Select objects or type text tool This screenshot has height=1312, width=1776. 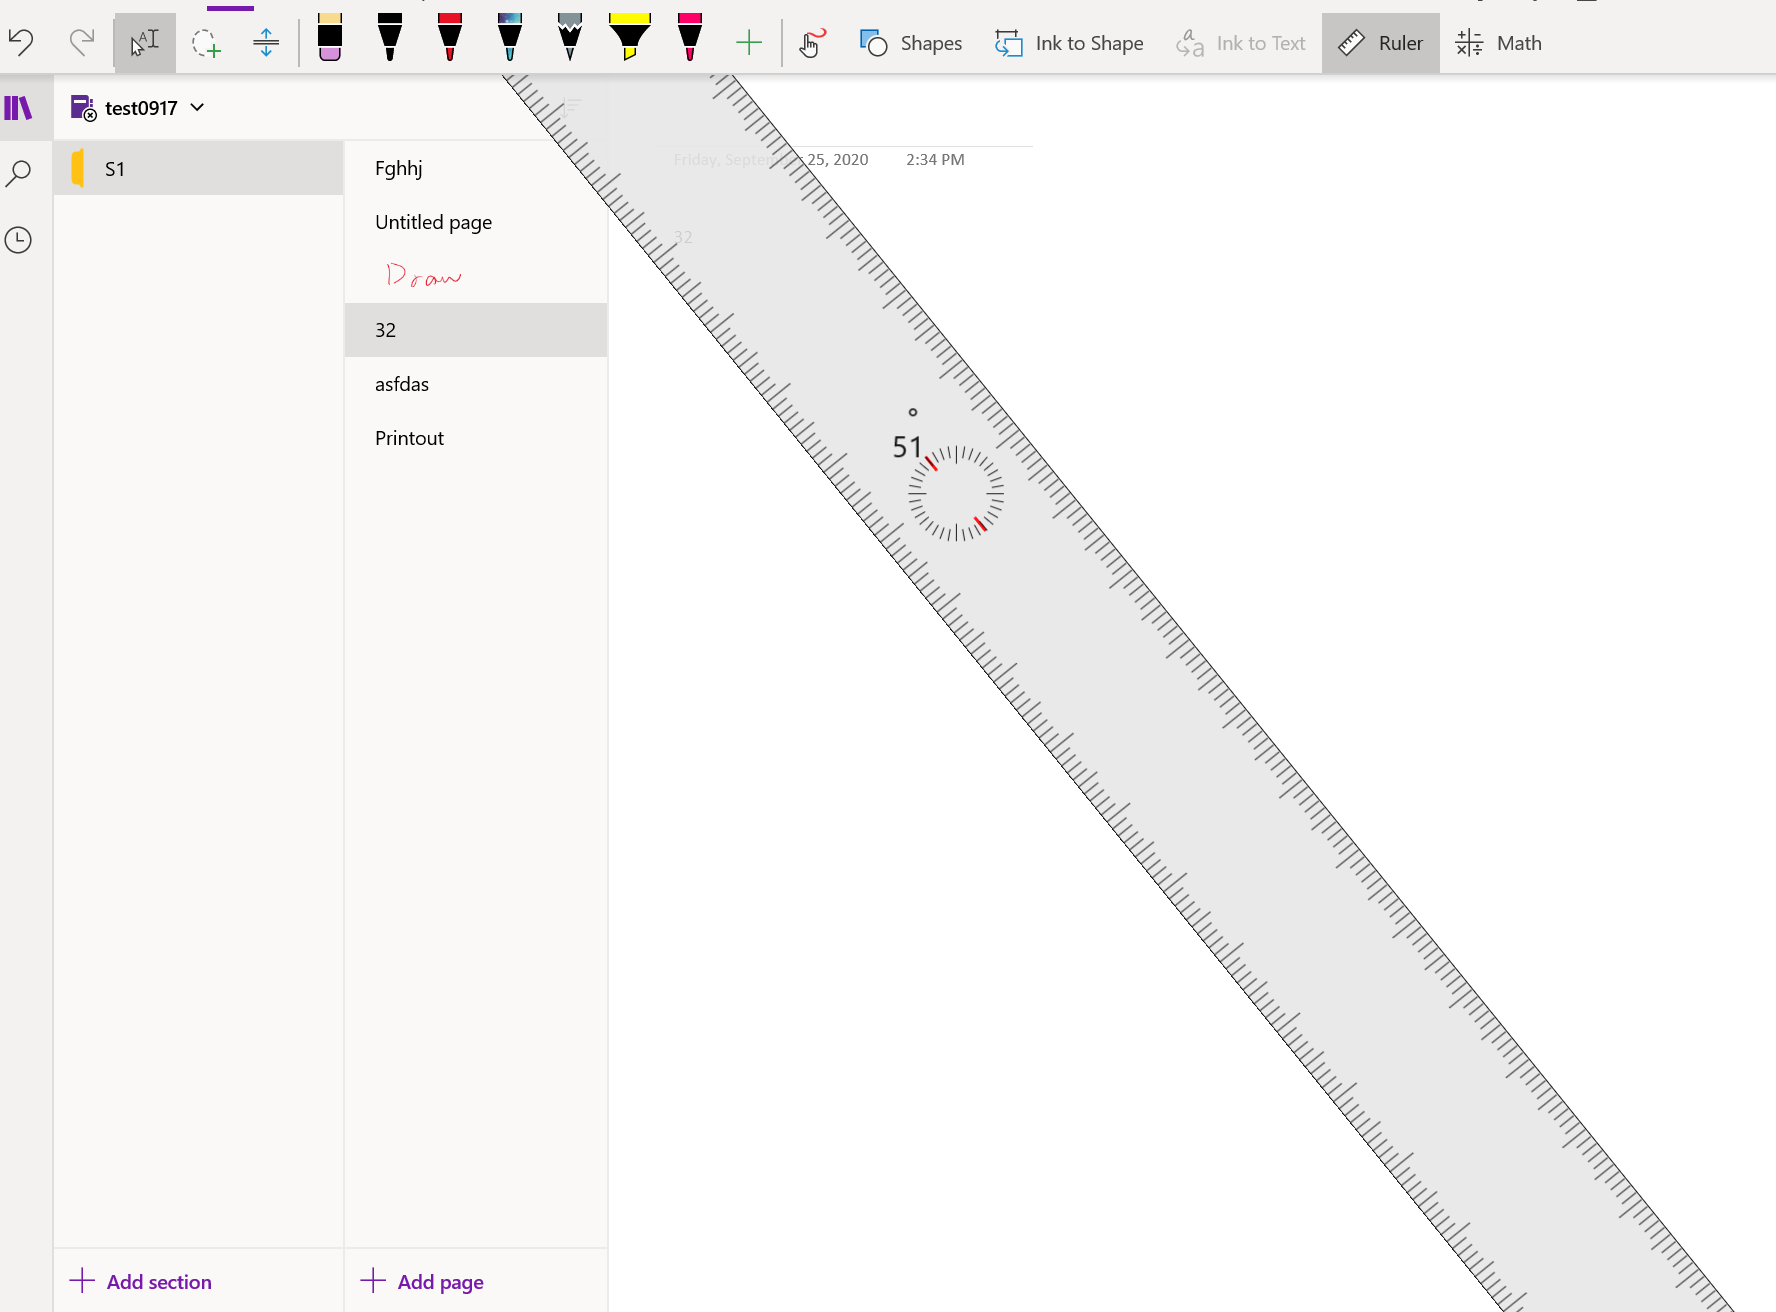tap(145, 42)
